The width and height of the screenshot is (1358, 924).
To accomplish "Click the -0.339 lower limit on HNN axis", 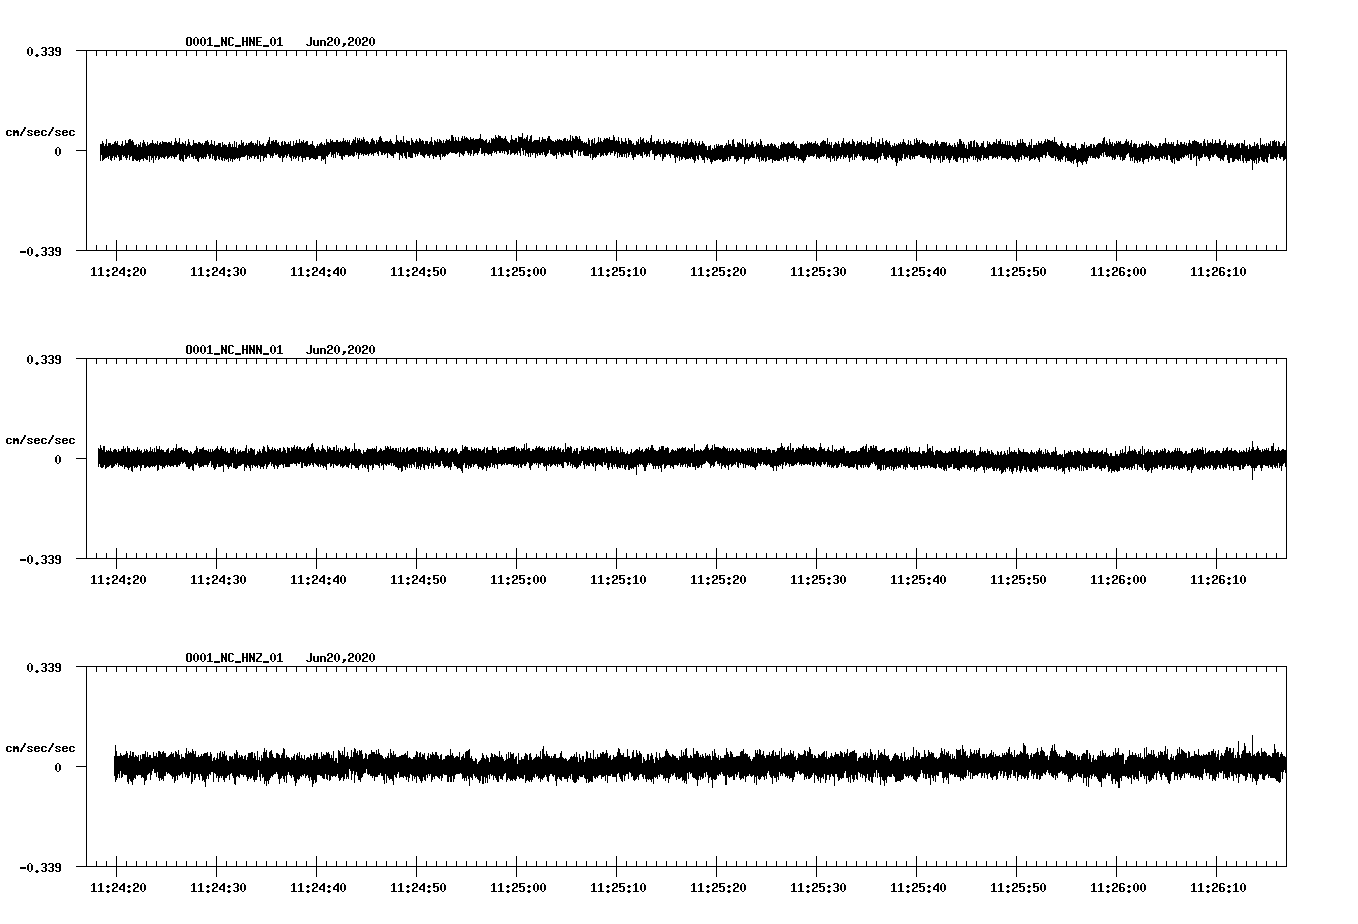I will pyautogui.click(x=40, y=559).
